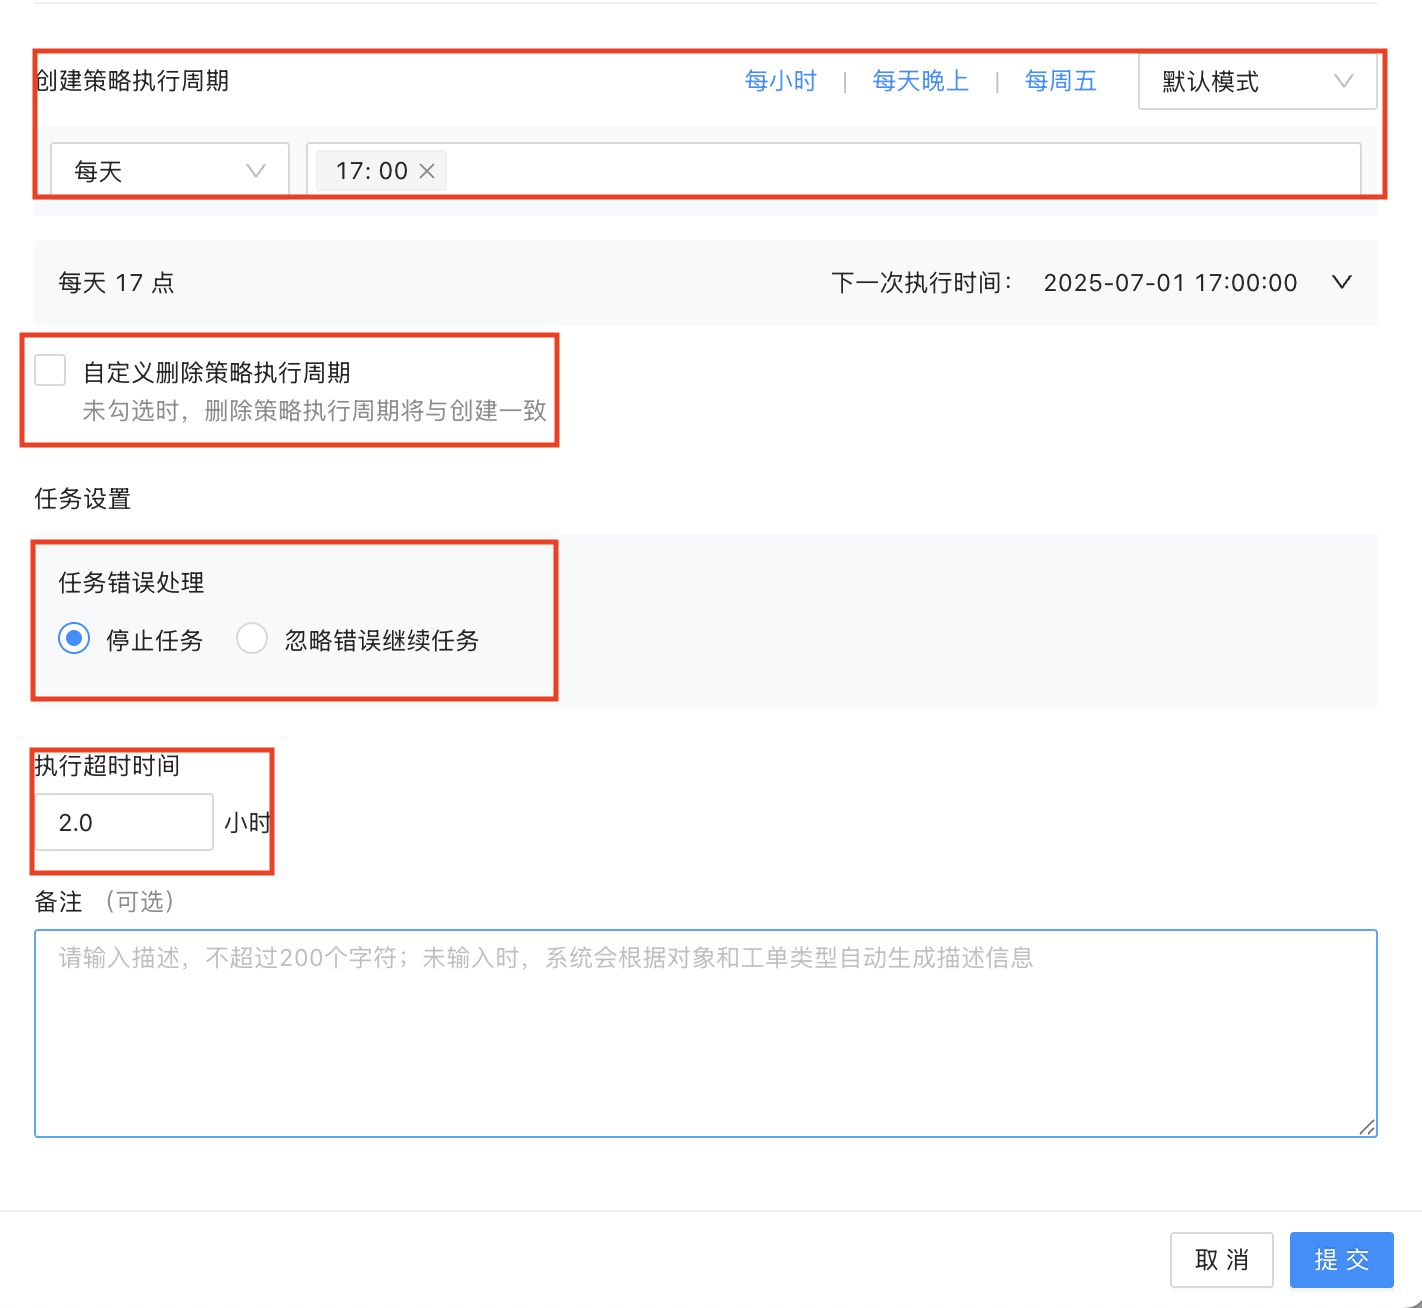Image resolution: width=1422 pixels, height=1308 pixels.
Task: Click the 自定义删除策略执行周期 label text
Action: [216, 373]
